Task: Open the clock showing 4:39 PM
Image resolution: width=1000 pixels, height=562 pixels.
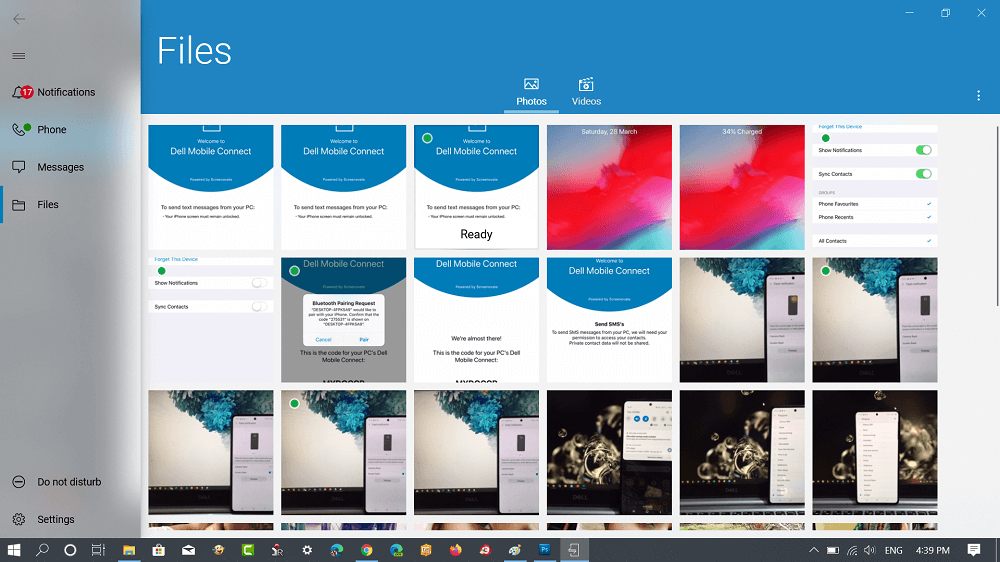Action: pos(932,550)
